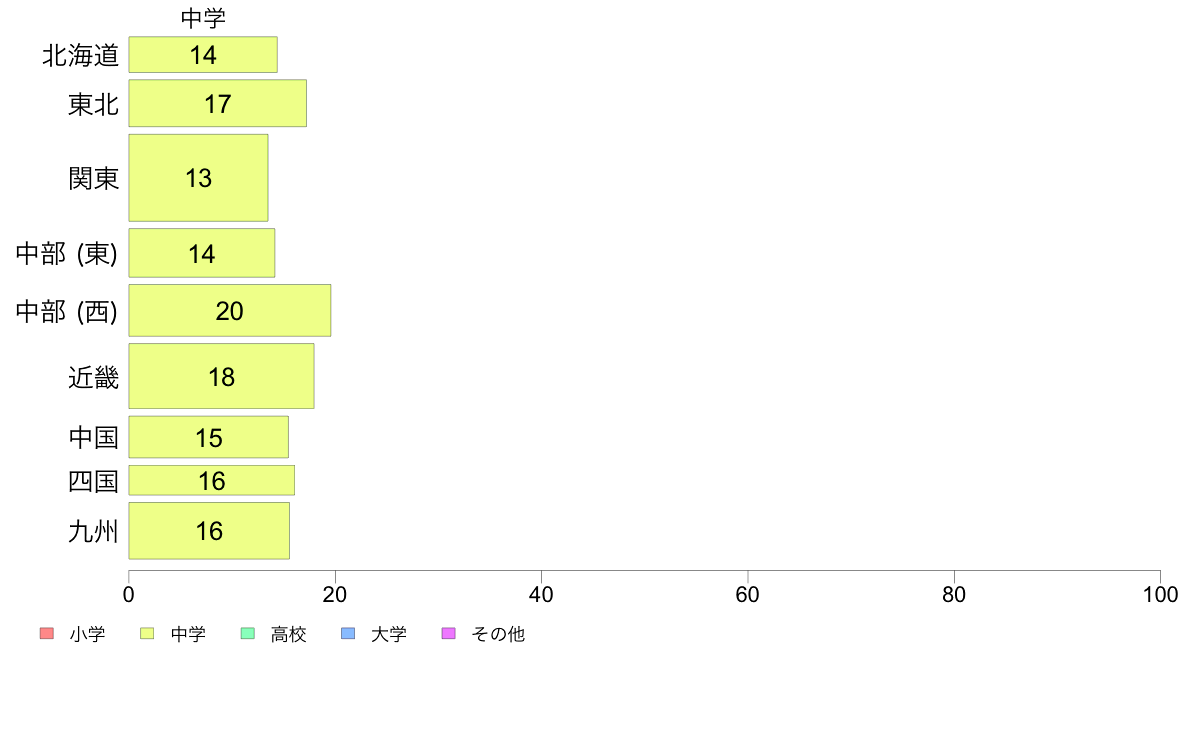Click the 中学 column header label

pos(203,18)
